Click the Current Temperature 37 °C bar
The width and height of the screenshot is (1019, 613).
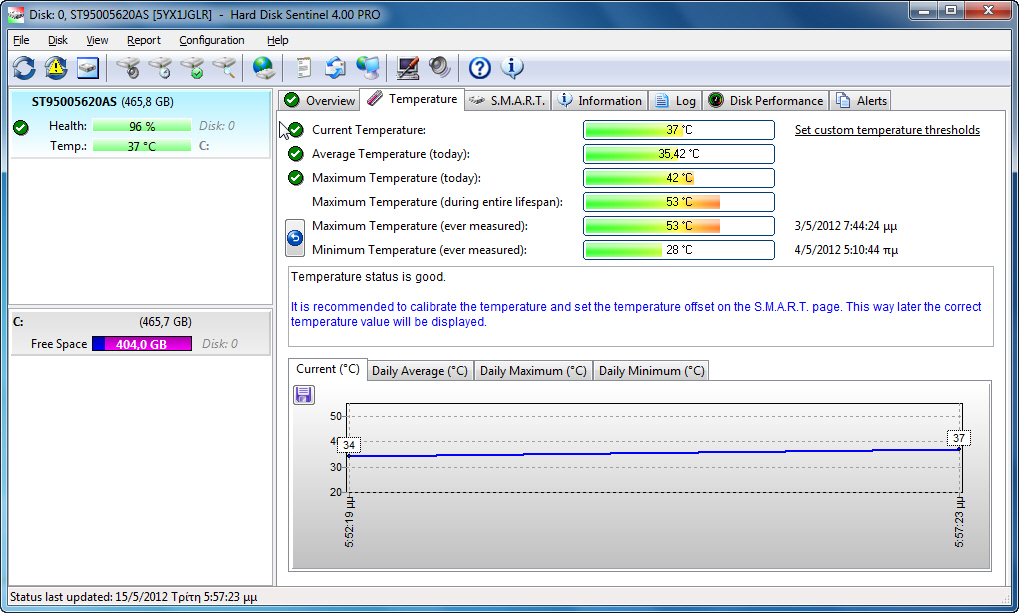pyautogui.click(x=679, y=130)
